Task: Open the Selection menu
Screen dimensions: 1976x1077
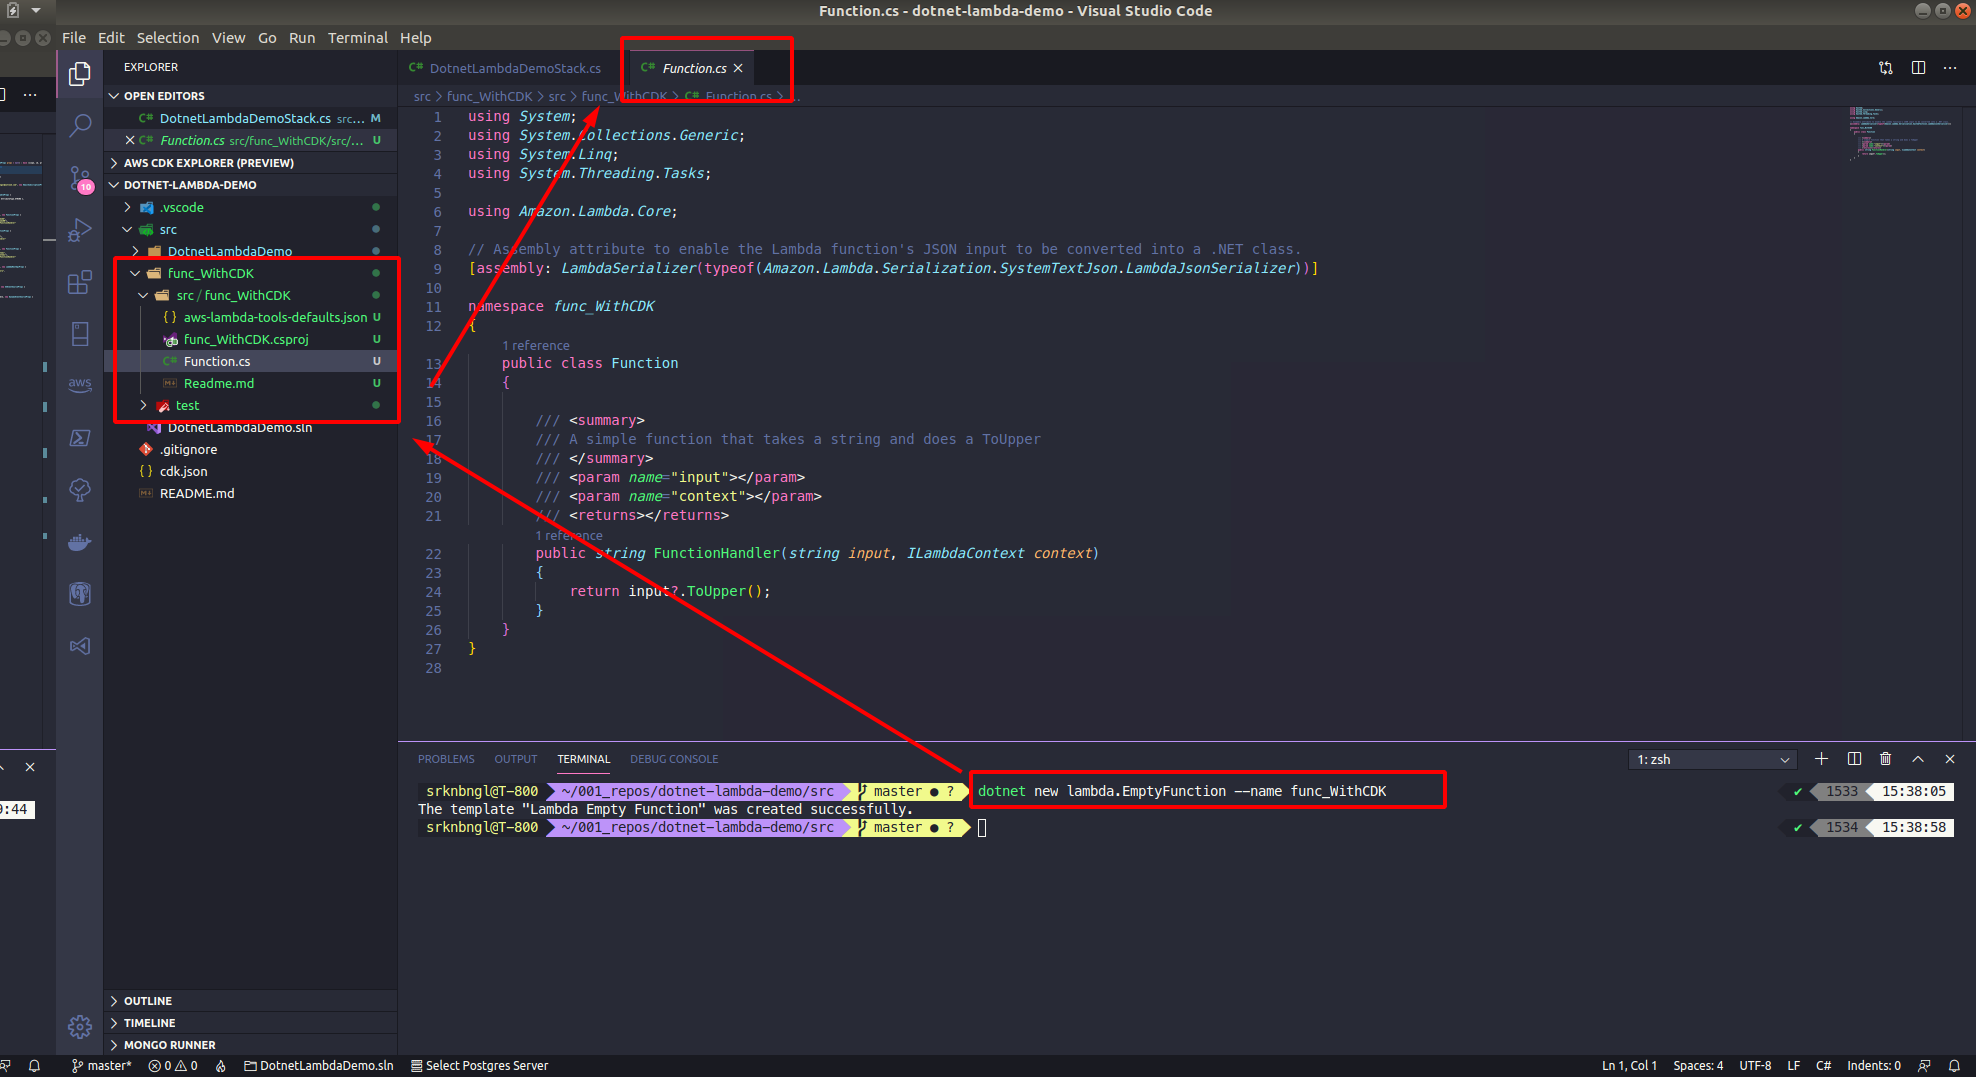Action: pyautogui.click(x=168, y=38)
